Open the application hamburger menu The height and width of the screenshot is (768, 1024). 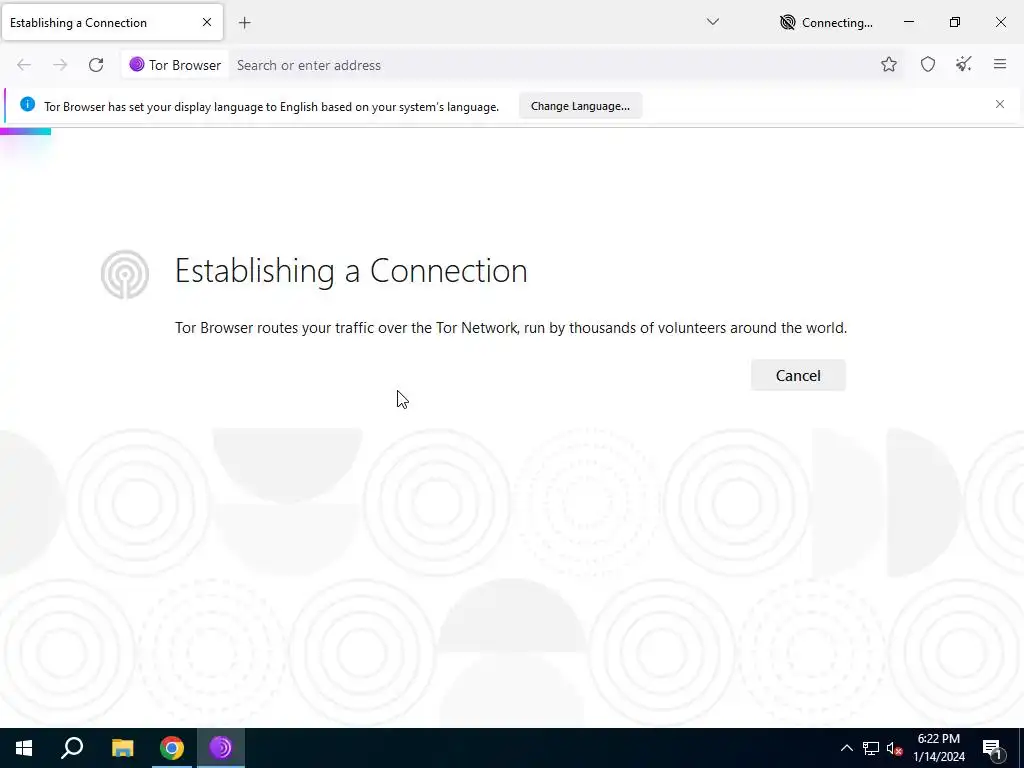(1000, 64)
